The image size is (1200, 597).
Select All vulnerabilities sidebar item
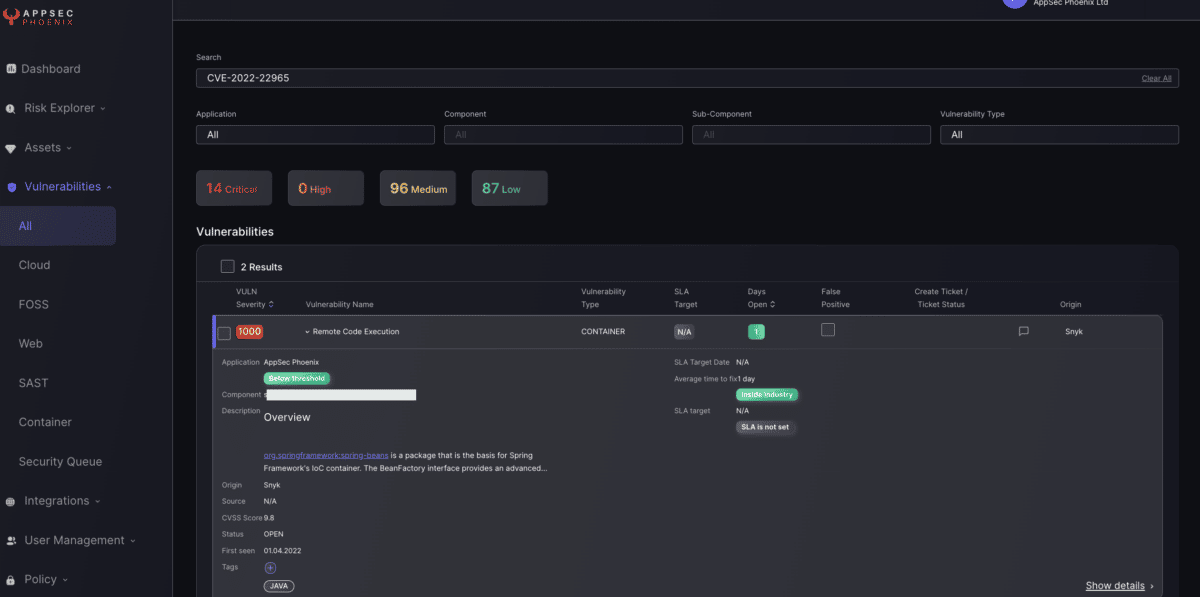[58, 226]
